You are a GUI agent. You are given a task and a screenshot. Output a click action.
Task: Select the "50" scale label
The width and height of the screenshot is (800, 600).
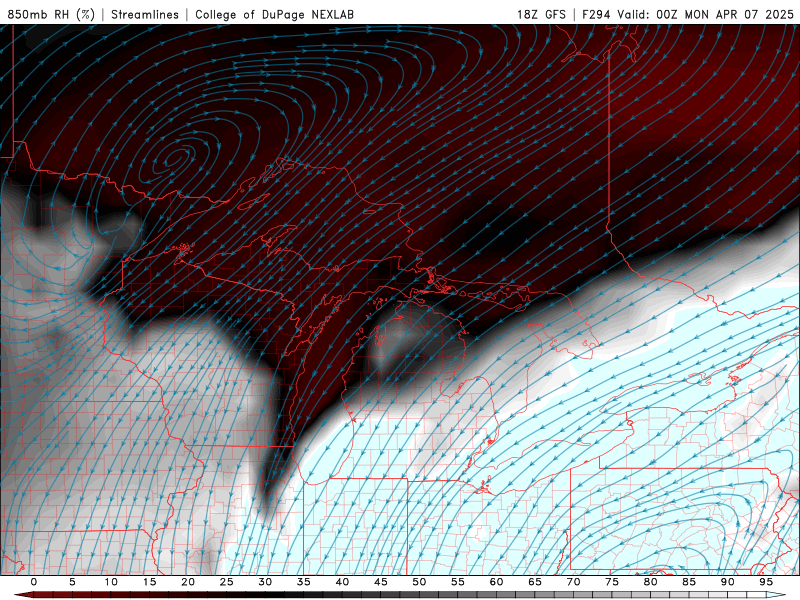point(419,582)
